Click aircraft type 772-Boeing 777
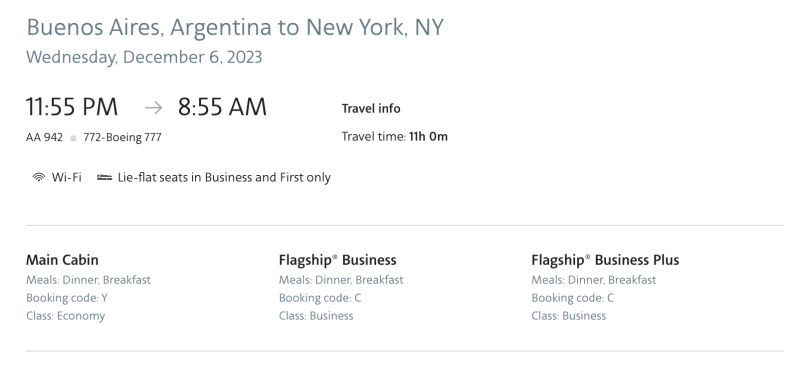 point(122,137)
